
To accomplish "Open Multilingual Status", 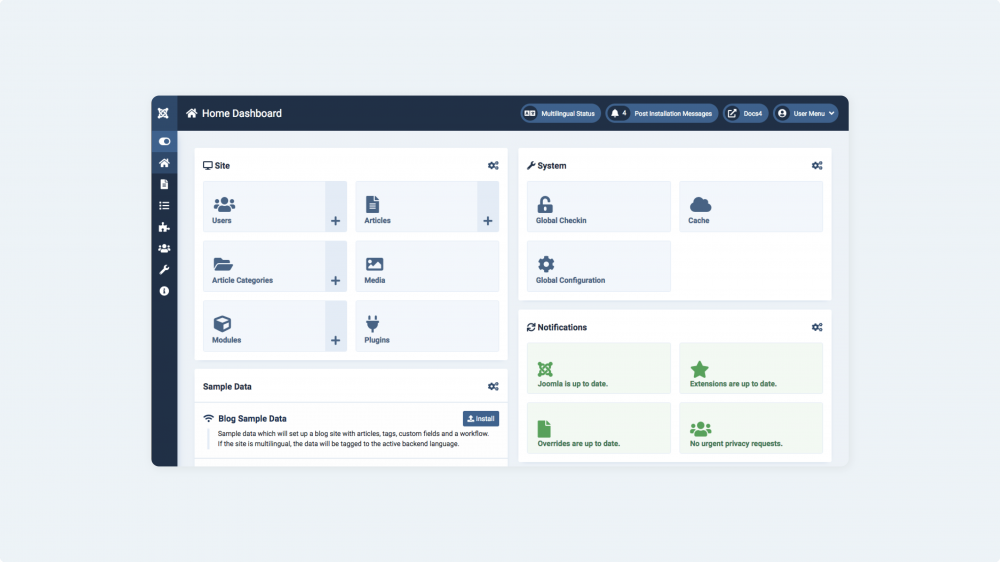I will click(561, 114).
